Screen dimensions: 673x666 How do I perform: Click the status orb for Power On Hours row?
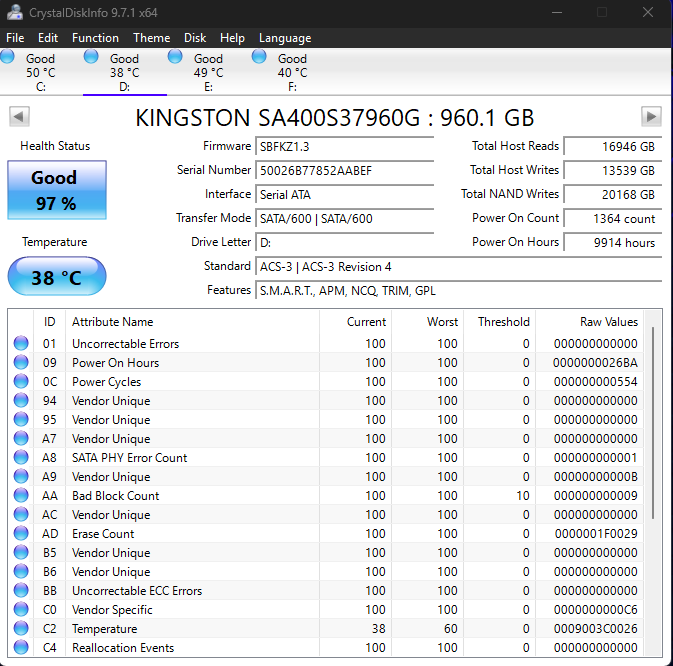click(x=21, y=362)
